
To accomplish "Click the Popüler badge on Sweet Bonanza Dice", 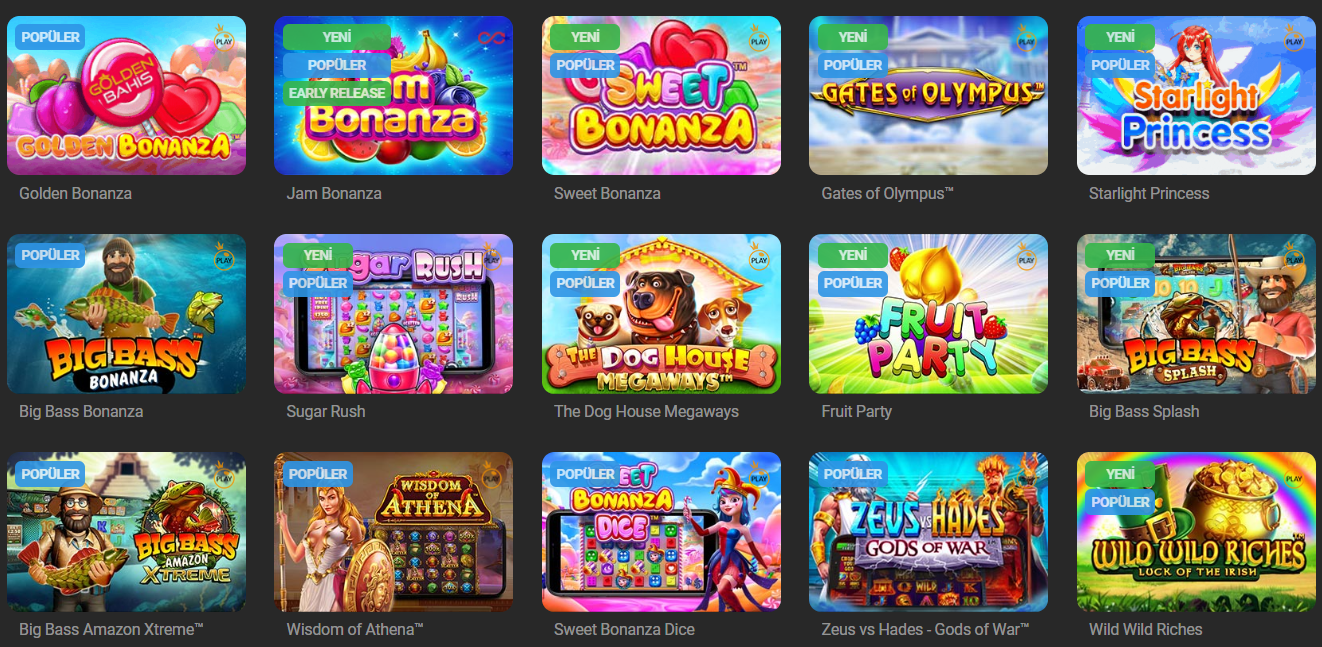I will pyautogui.click(x=585, y=474).
